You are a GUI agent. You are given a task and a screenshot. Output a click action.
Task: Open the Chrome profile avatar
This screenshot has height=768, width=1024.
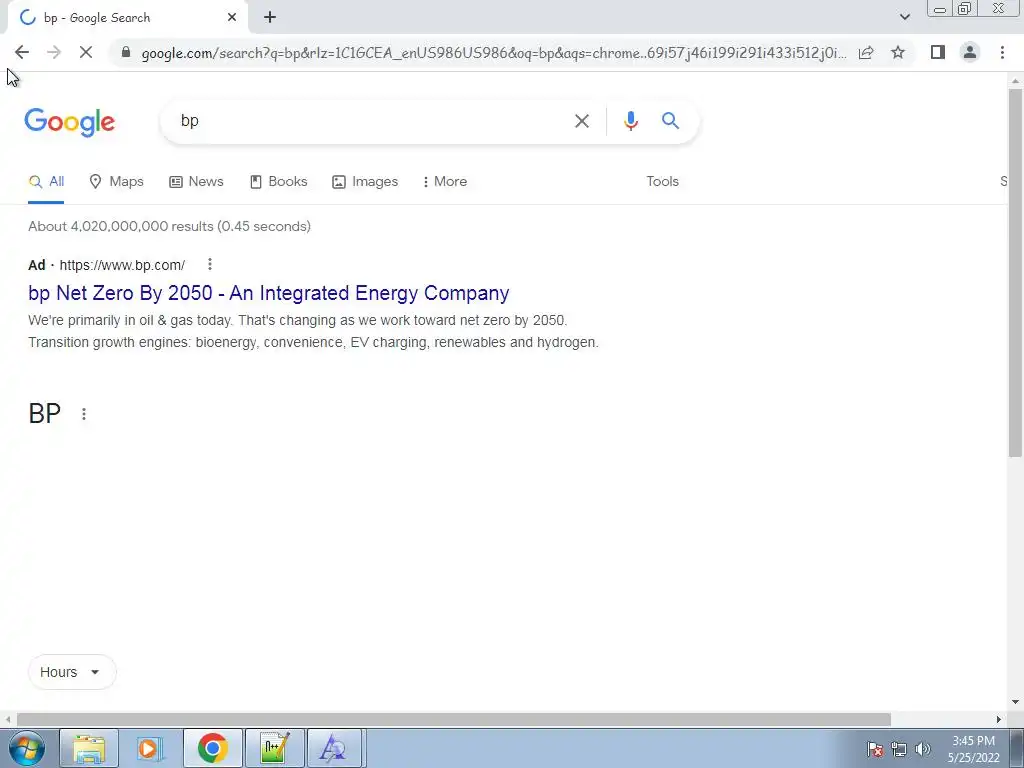tap(970, 52)
